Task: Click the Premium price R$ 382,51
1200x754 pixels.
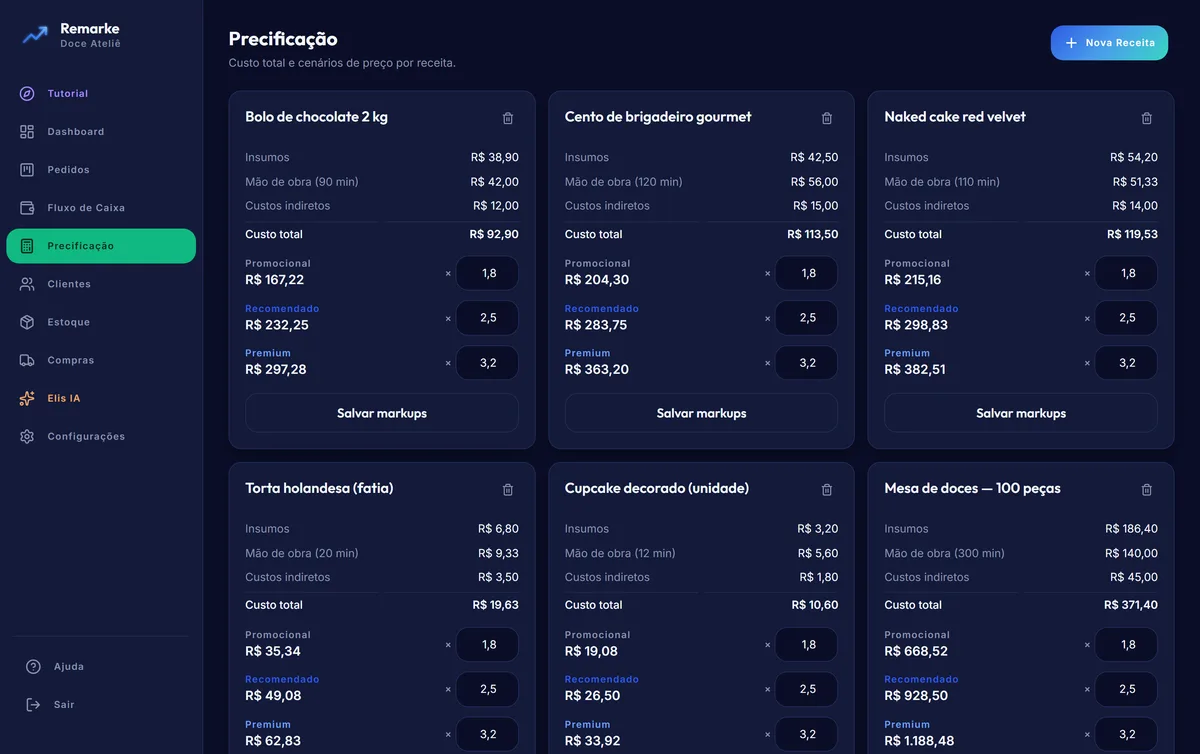Action: (915, 369)
